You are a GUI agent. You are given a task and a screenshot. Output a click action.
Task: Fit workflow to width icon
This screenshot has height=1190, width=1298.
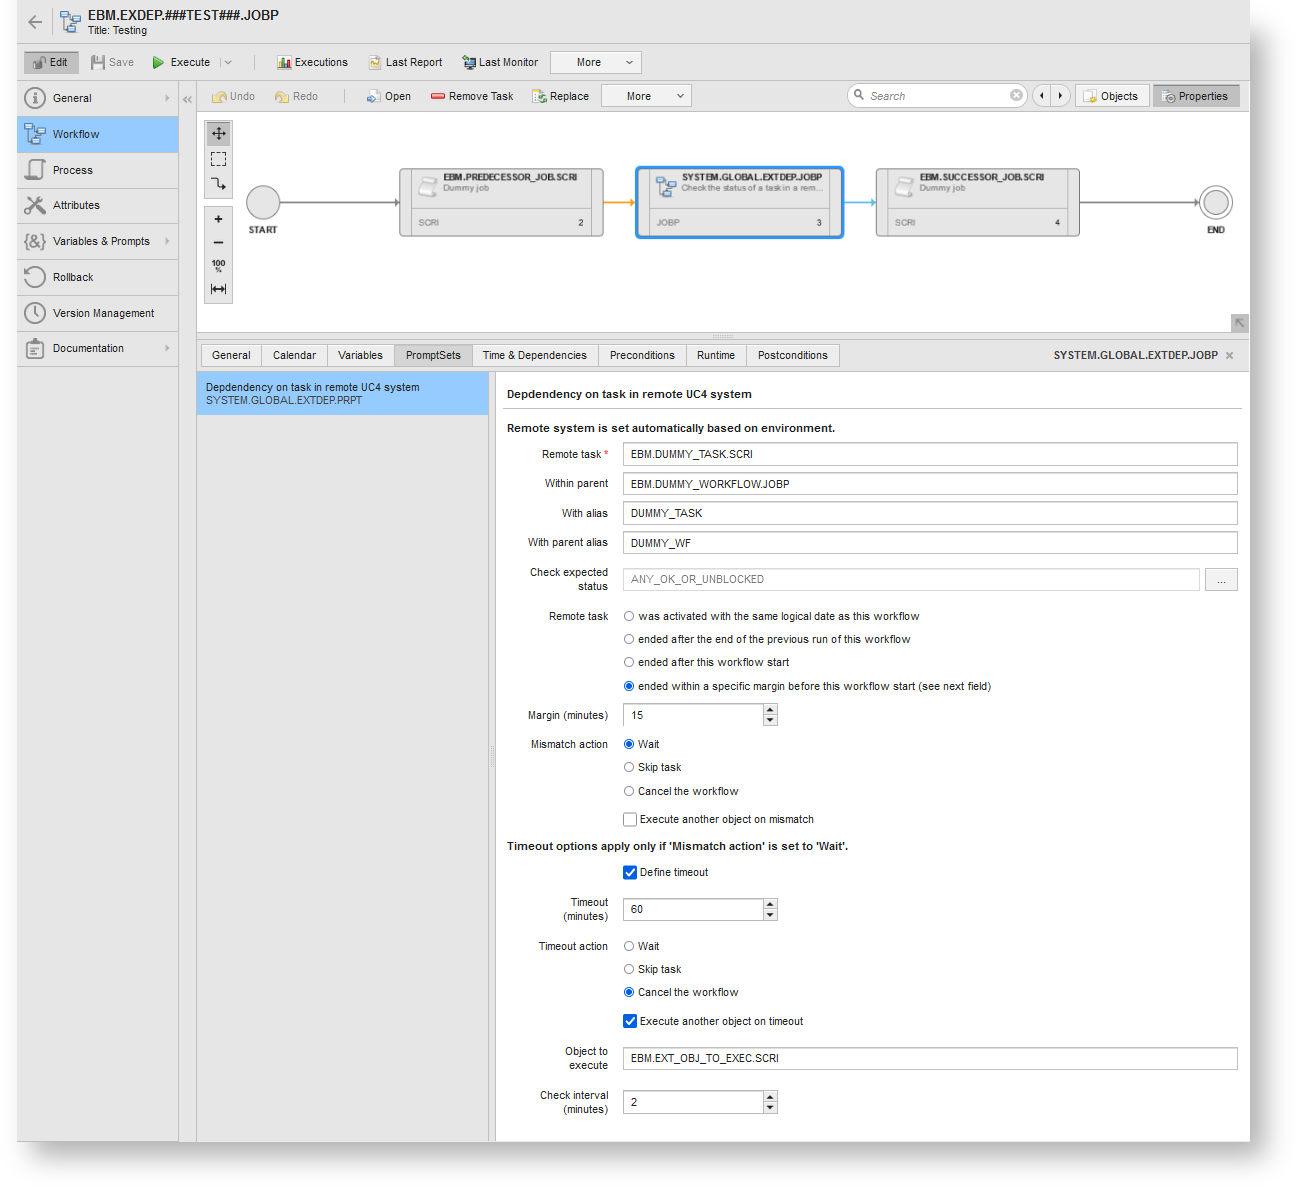point(218,289)
